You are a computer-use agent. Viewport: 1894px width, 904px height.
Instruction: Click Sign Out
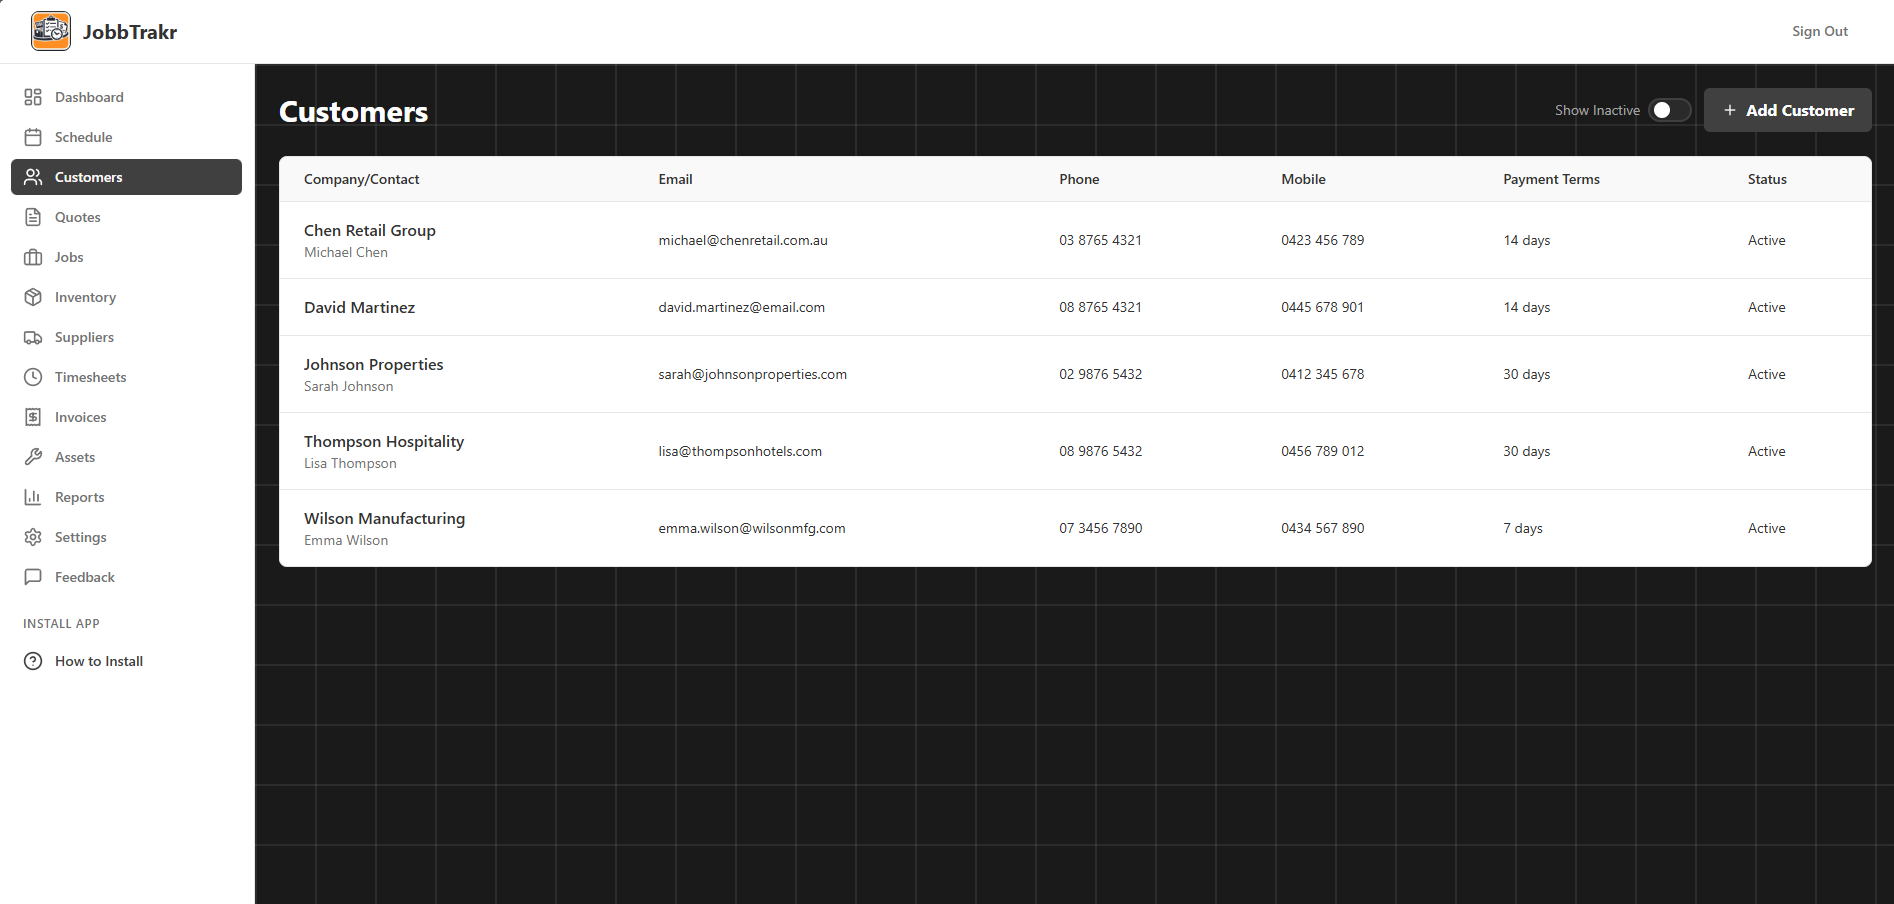coord(1819,31)
